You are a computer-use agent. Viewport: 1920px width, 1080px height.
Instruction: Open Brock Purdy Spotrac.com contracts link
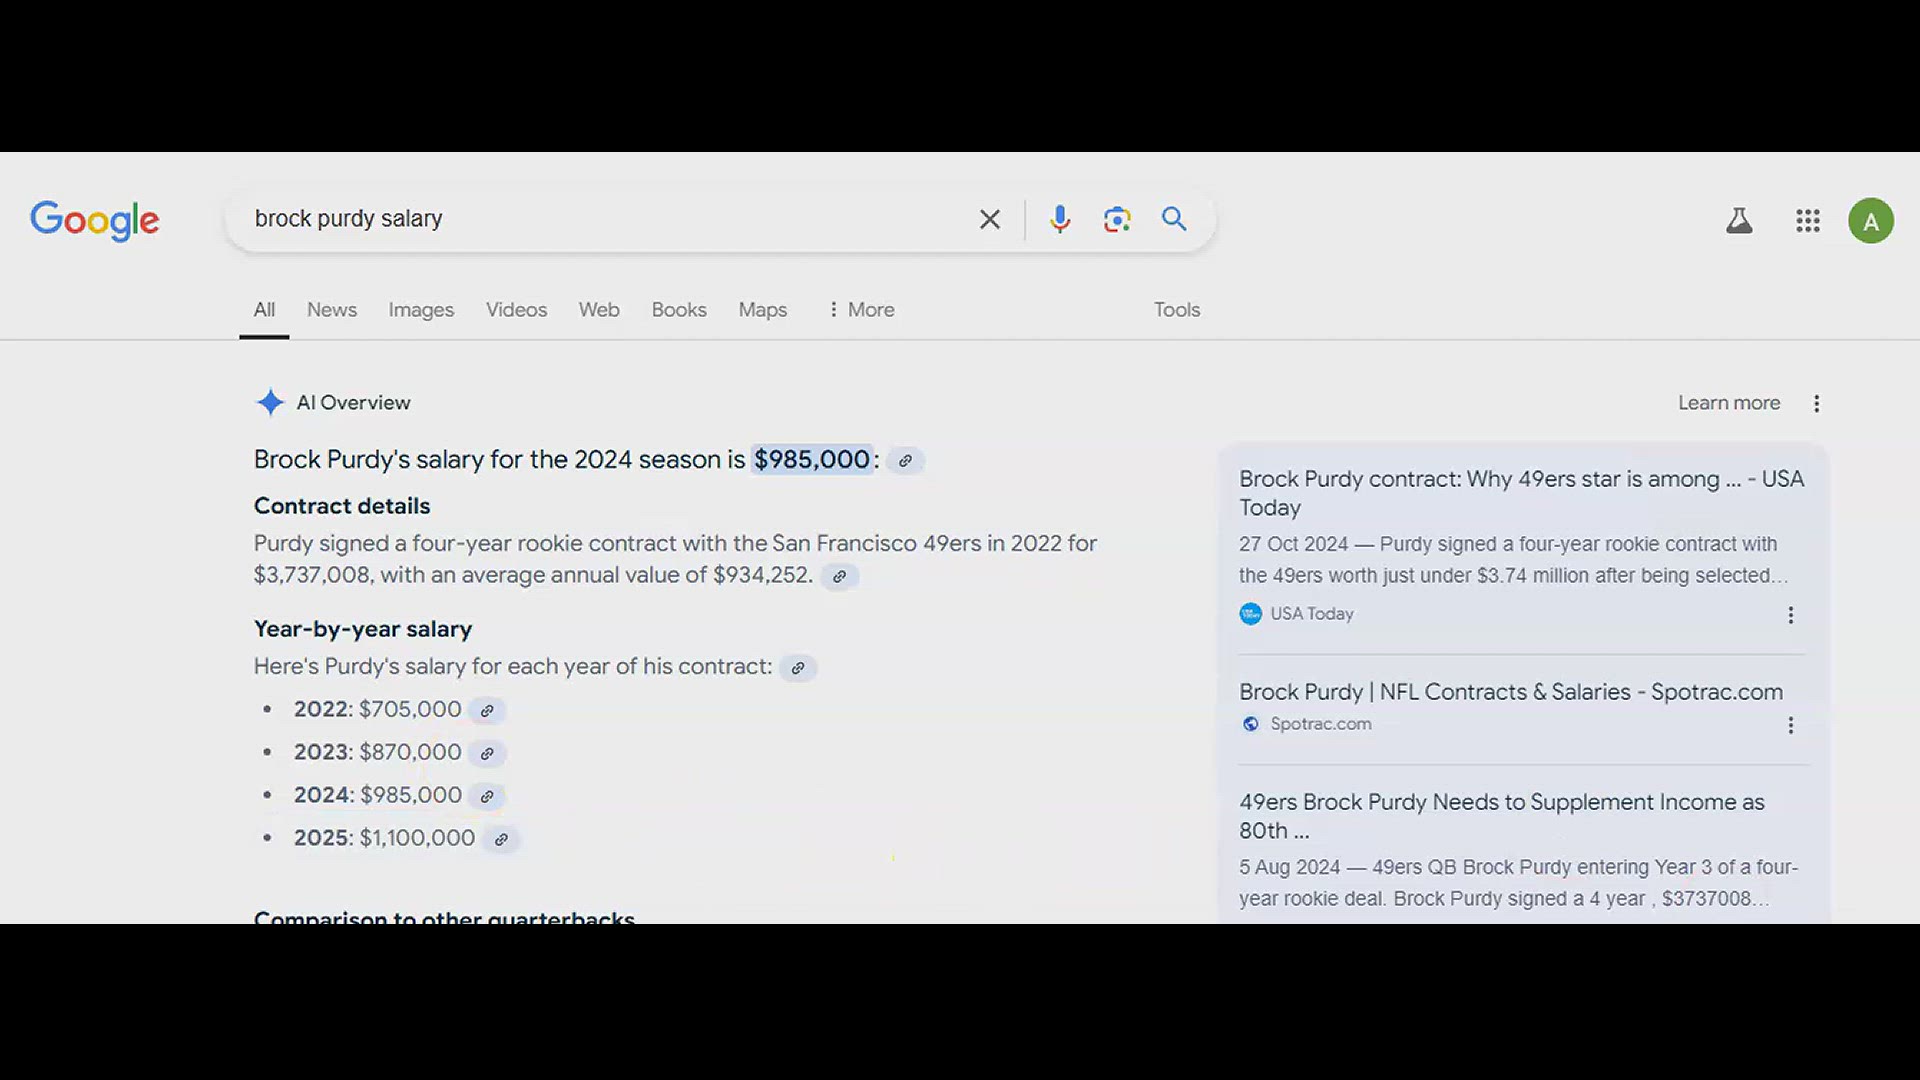[1511, 692]
